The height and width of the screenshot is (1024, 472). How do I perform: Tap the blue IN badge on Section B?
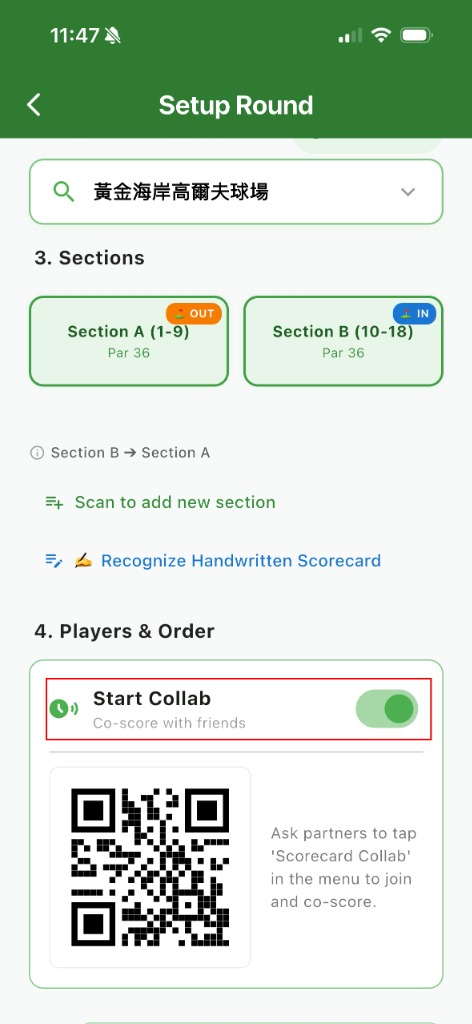(x=414, y=313)
